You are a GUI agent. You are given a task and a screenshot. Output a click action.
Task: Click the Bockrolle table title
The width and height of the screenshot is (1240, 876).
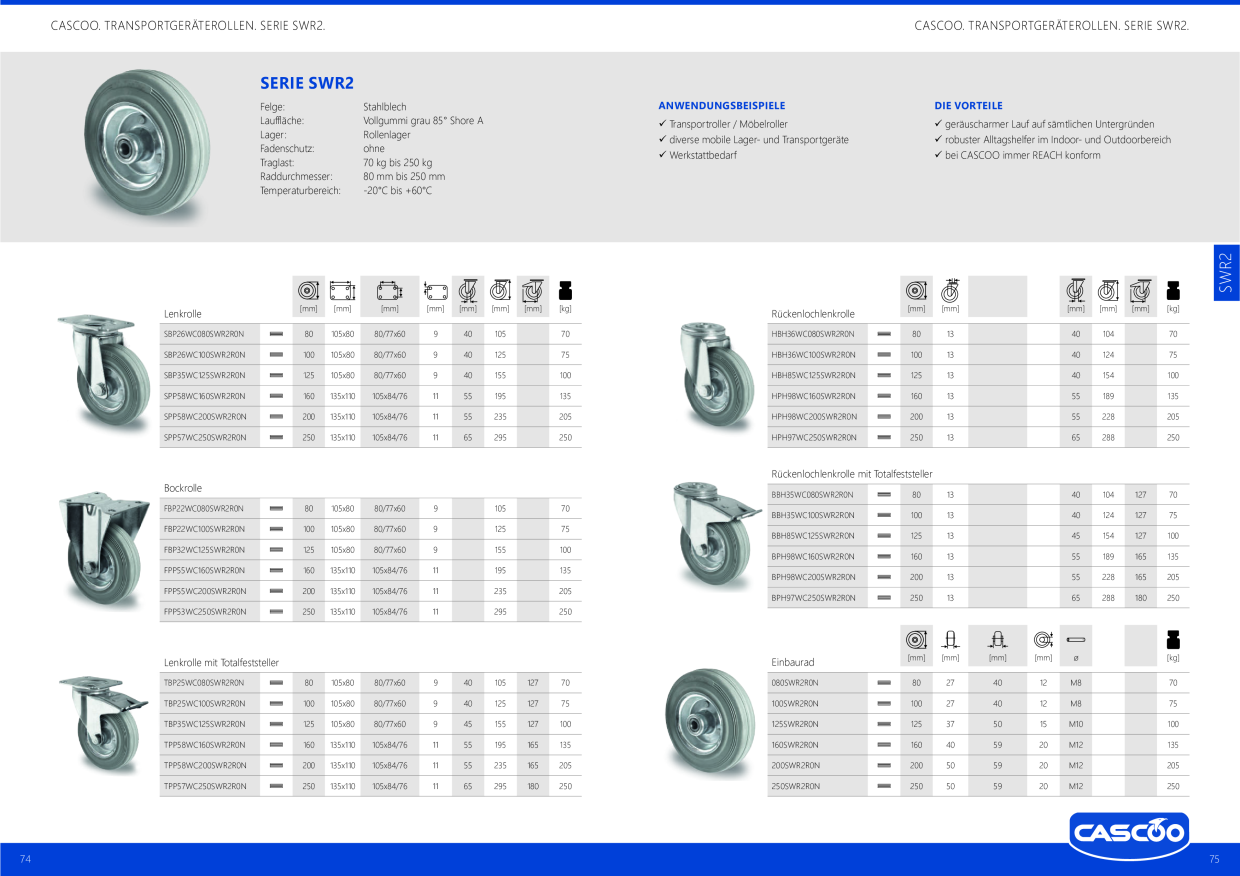tap(183, 488)
